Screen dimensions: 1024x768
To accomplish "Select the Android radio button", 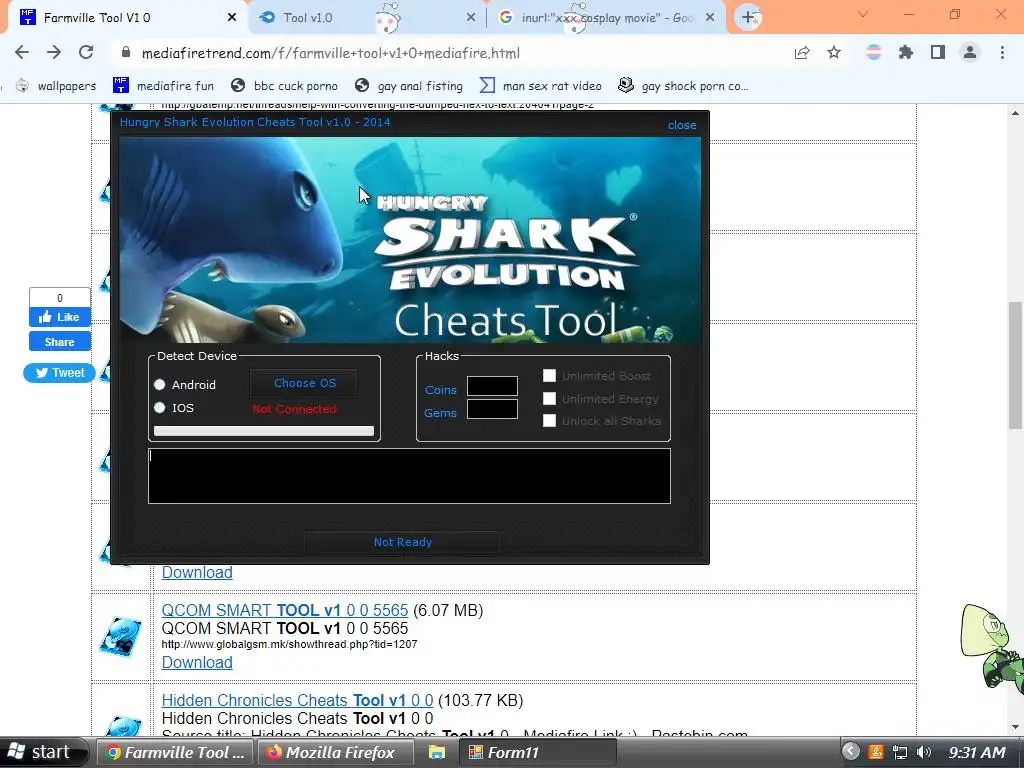I will [159, 385].
